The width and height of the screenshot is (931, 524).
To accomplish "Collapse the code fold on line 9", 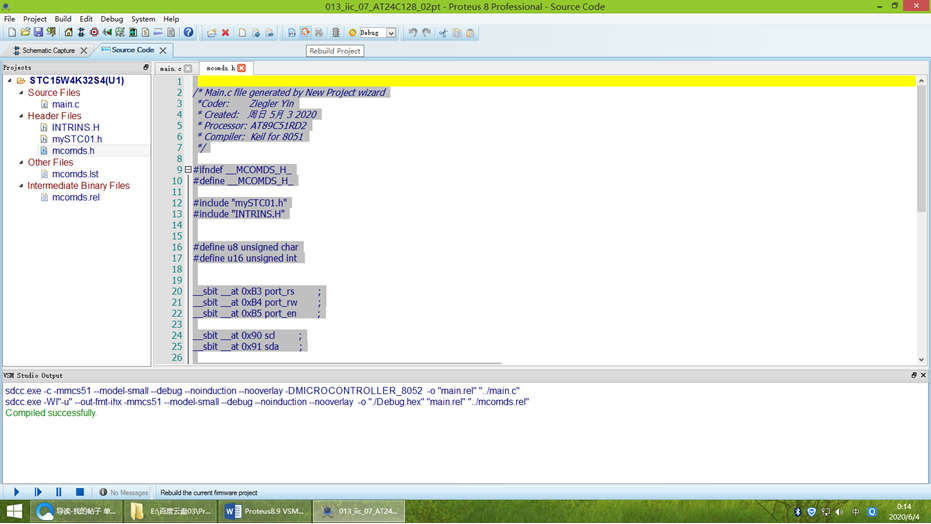I will pos(188,170).
